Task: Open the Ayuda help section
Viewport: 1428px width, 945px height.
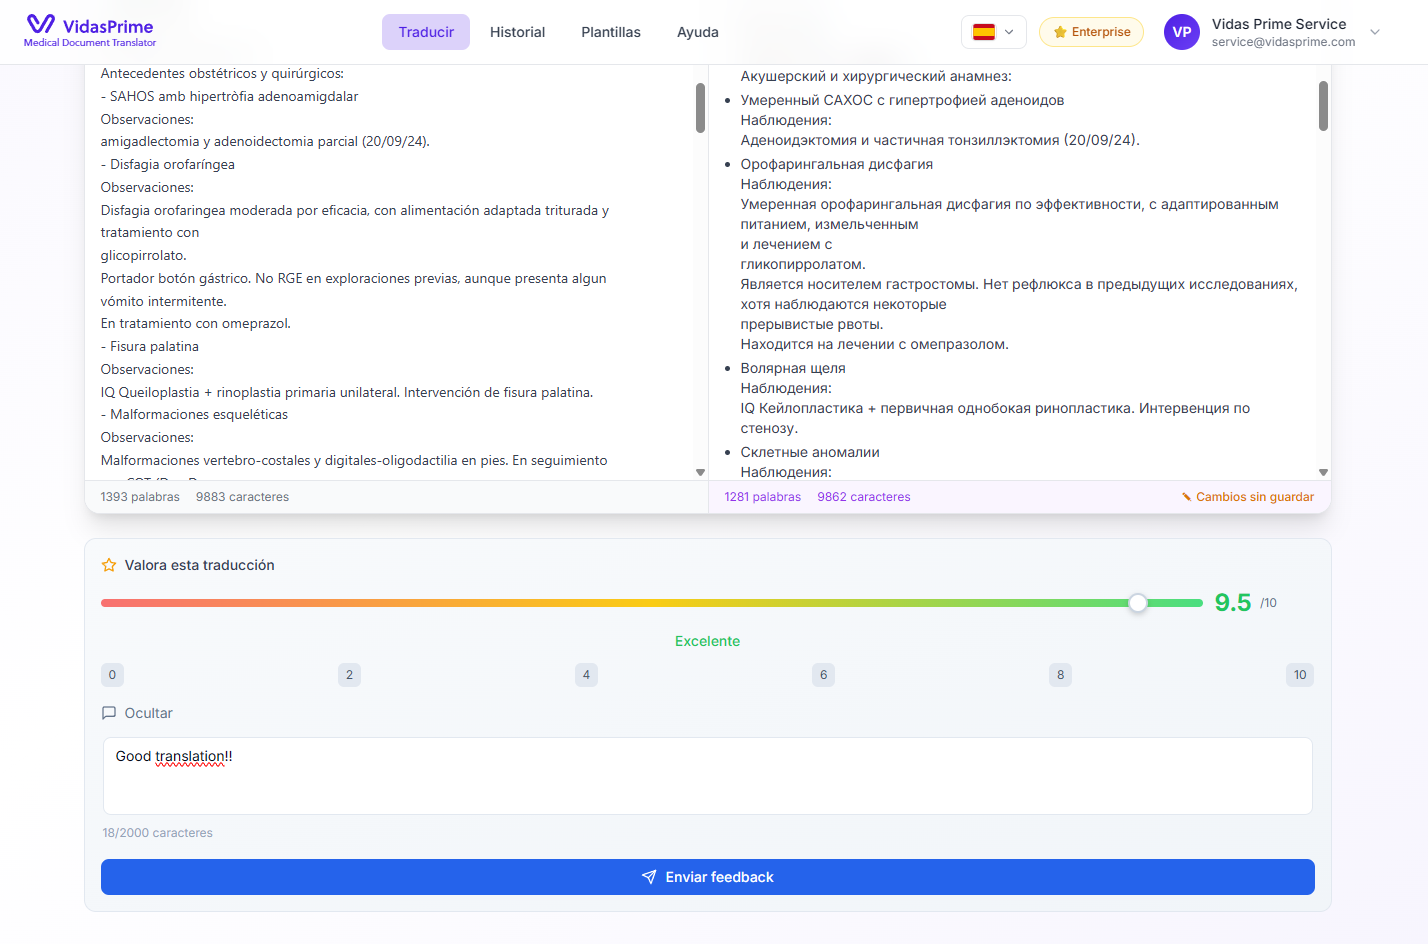Action: click(698, 32)
